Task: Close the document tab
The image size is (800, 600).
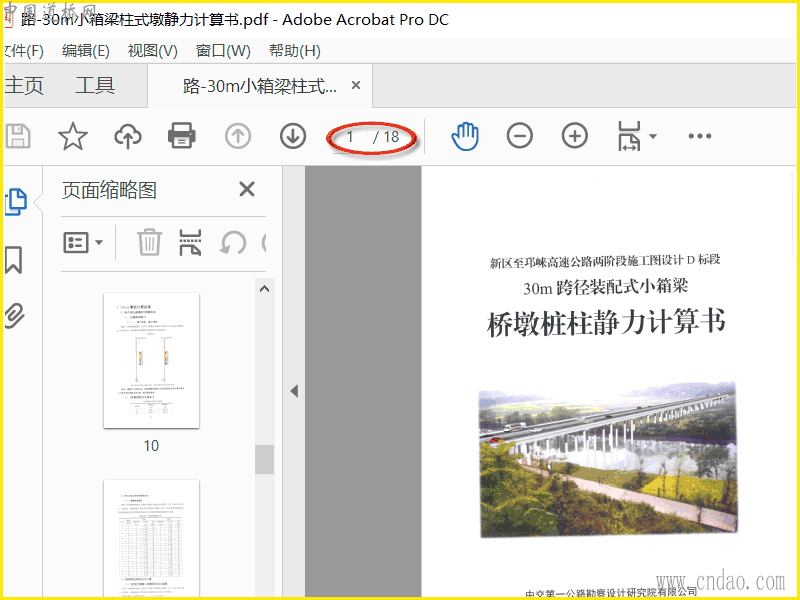Action: pos(356,85)
